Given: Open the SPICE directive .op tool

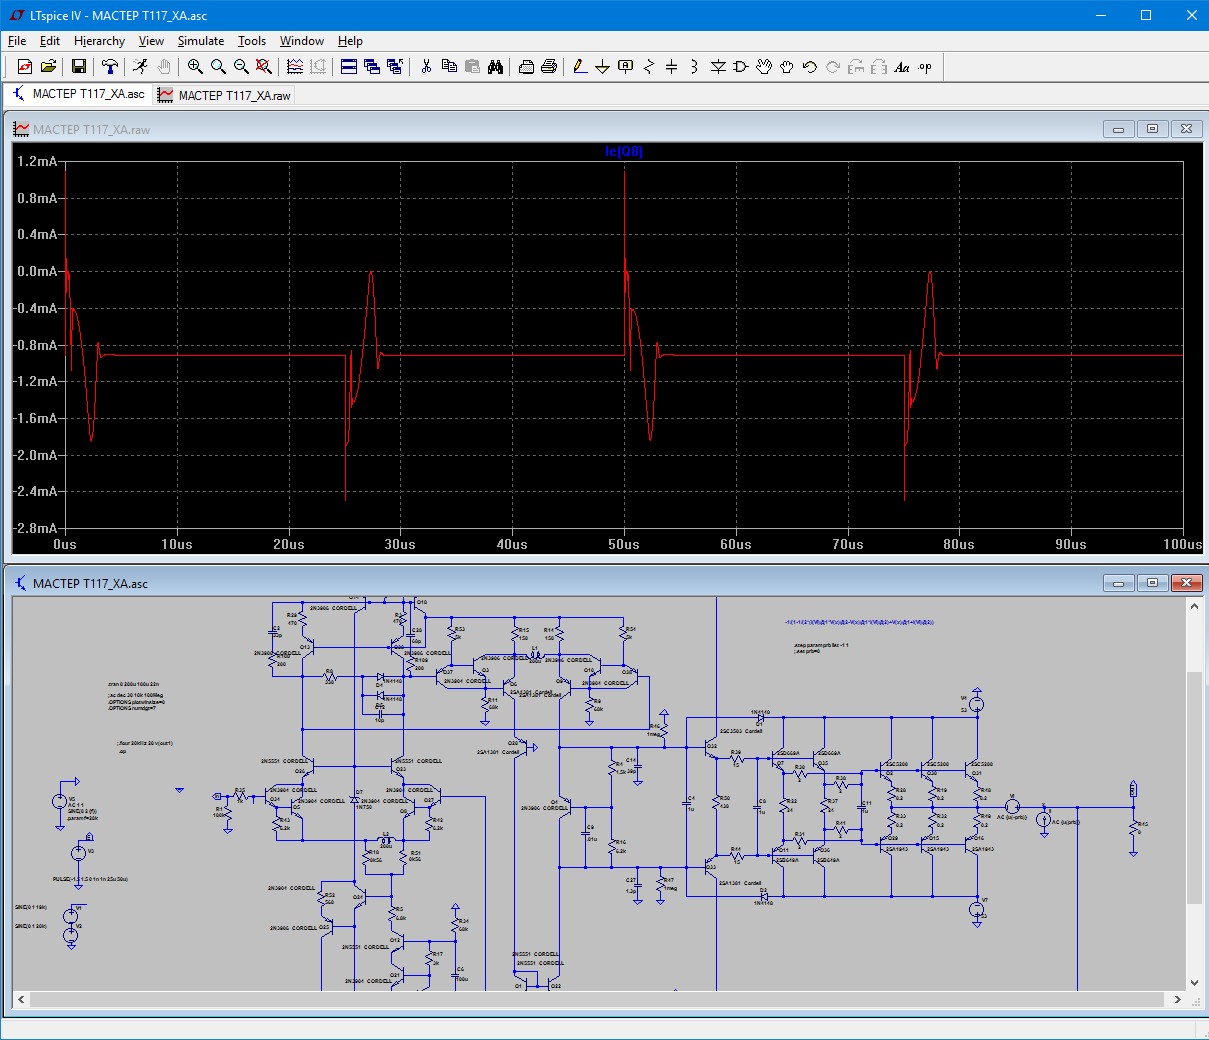Looking at the screenshot, I should point(925,67).
